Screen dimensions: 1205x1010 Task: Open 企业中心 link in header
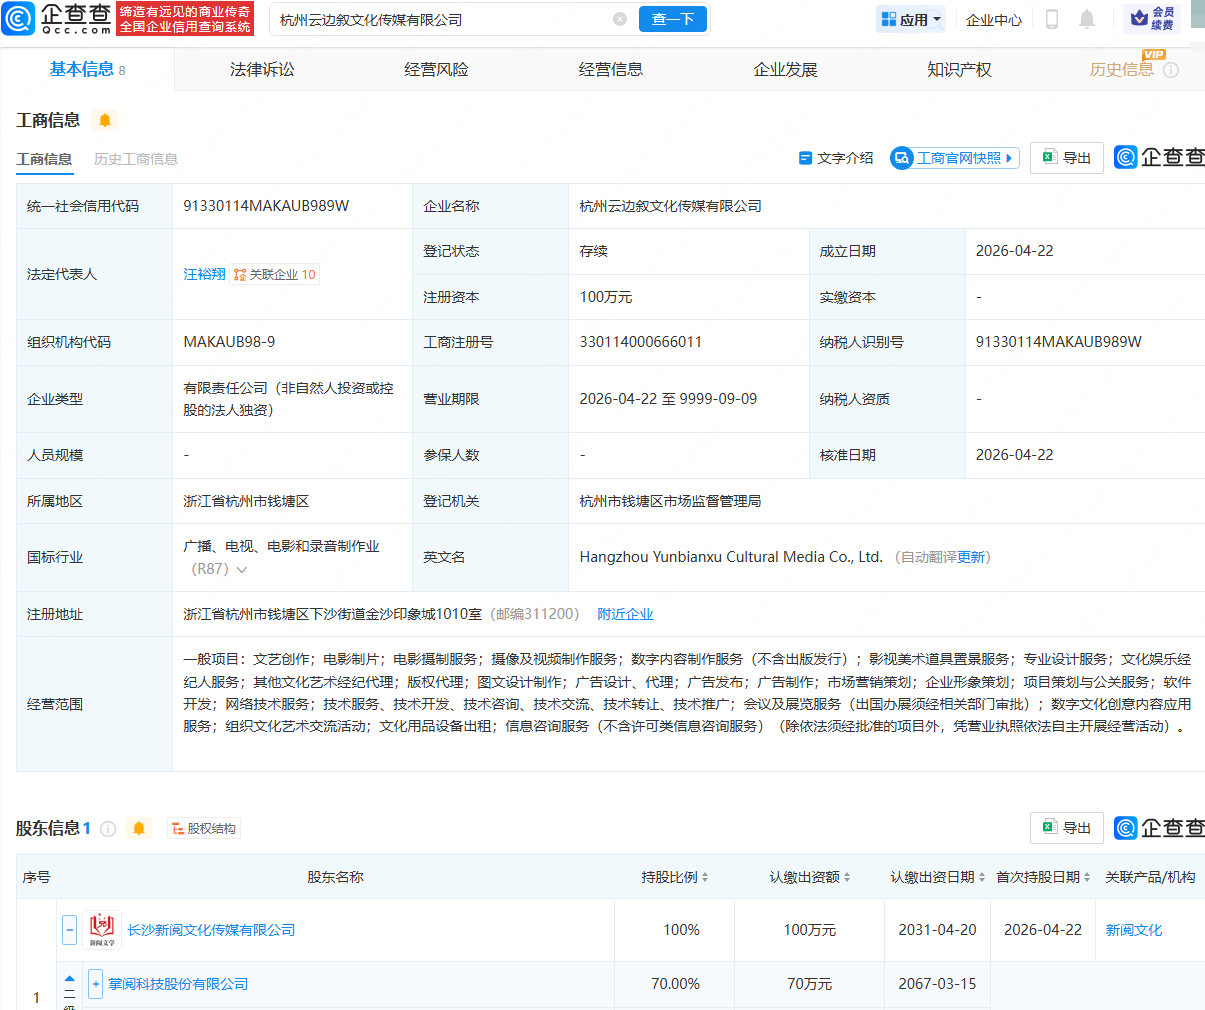pos(994,19)
